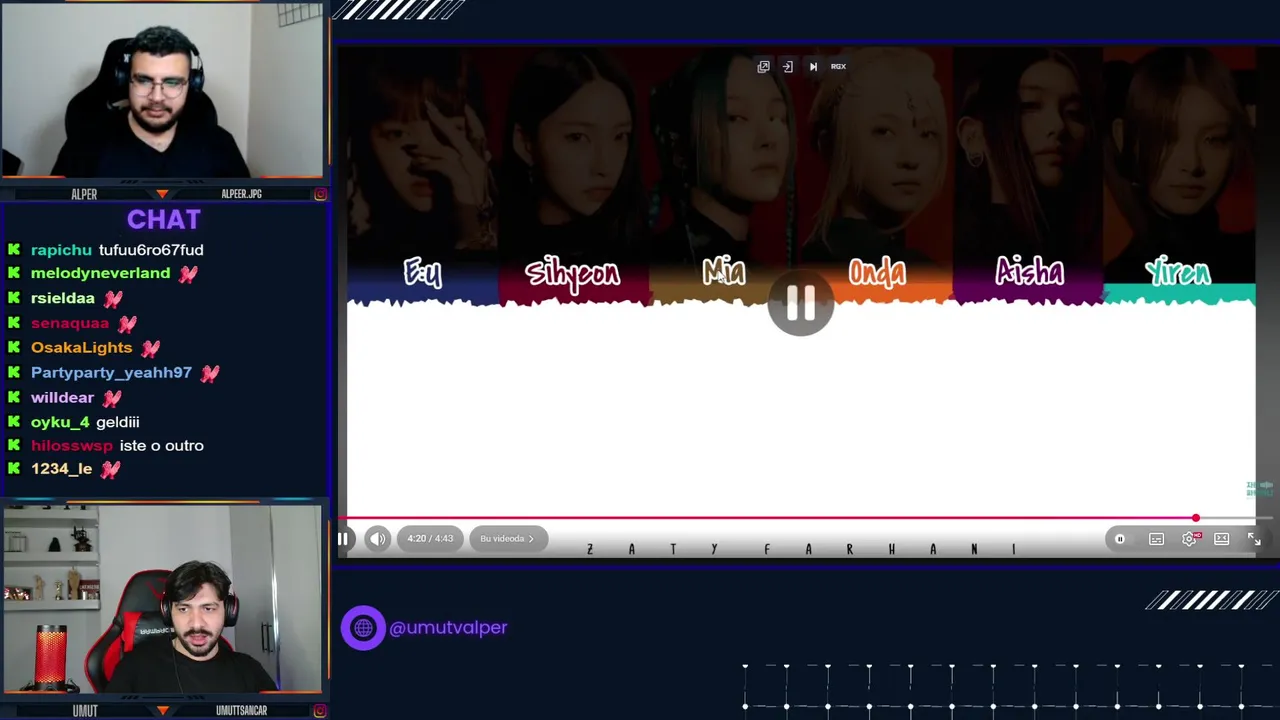
Task: Click the pop-out window icon above video
Action: pyautogui.click(x=763, y=67)
